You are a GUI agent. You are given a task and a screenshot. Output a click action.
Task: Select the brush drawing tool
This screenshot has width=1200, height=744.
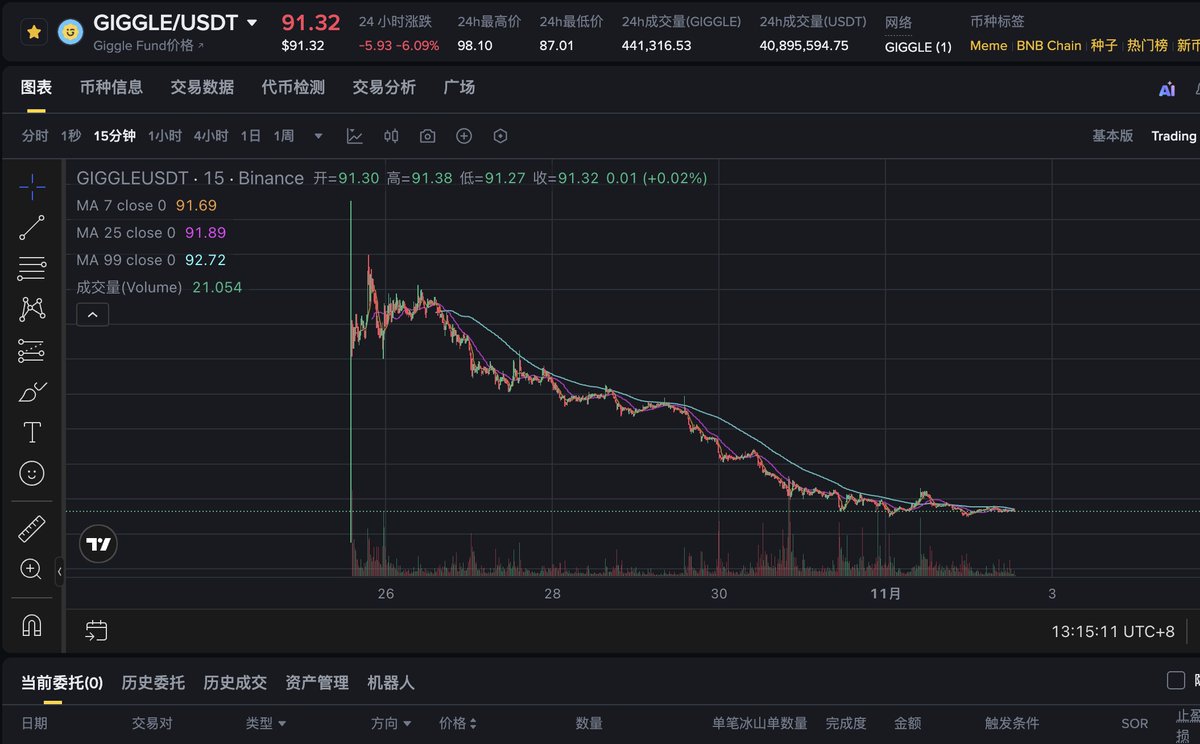tap(32, 392)
